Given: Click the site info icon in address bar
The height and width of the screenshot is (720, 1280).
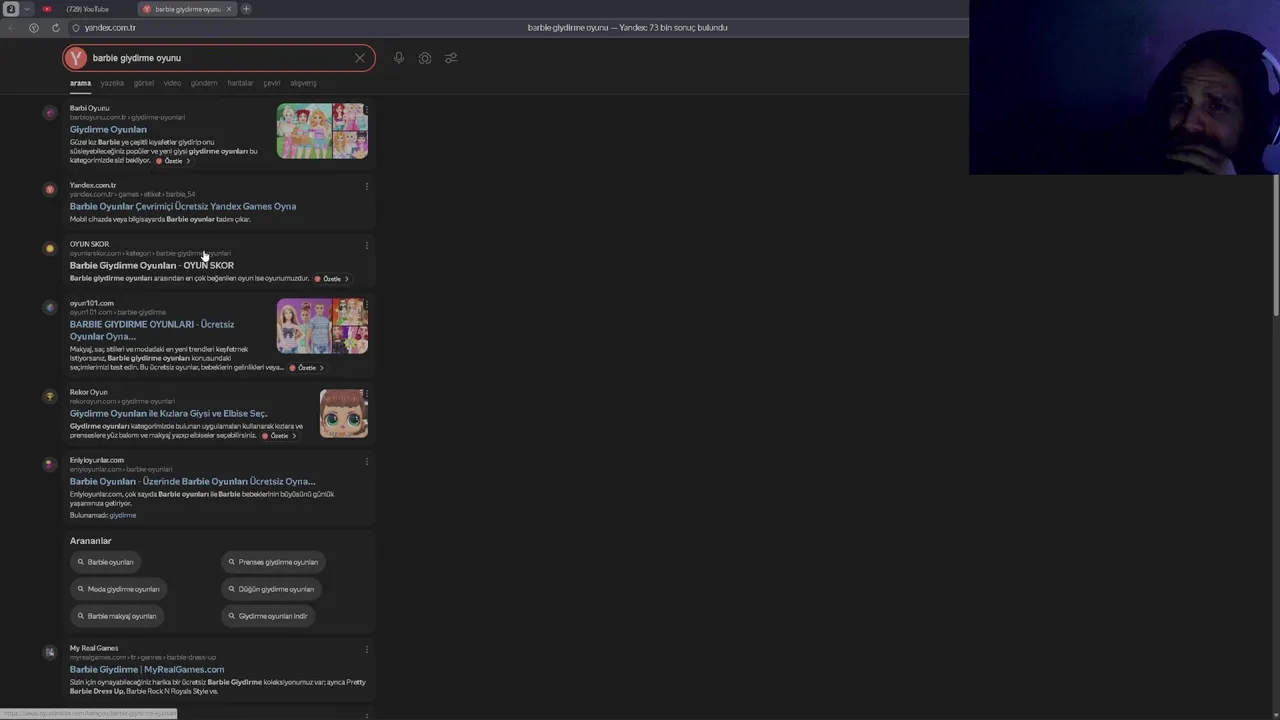Looking at the screenshot, I should [75, 28].
